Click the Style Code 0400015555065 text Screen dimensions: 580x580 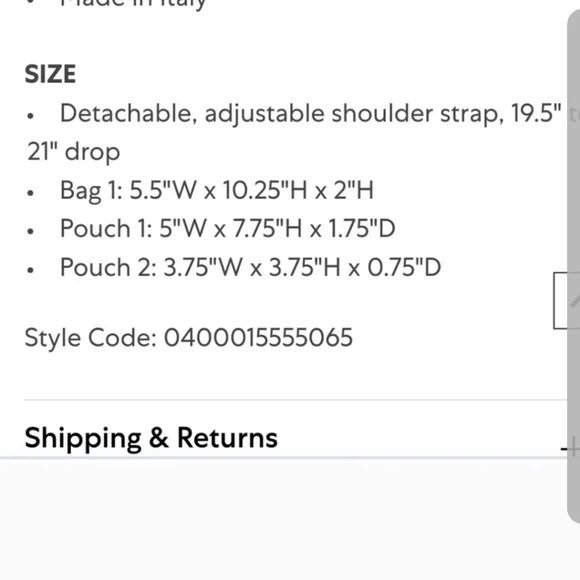[x=189, y=338]
